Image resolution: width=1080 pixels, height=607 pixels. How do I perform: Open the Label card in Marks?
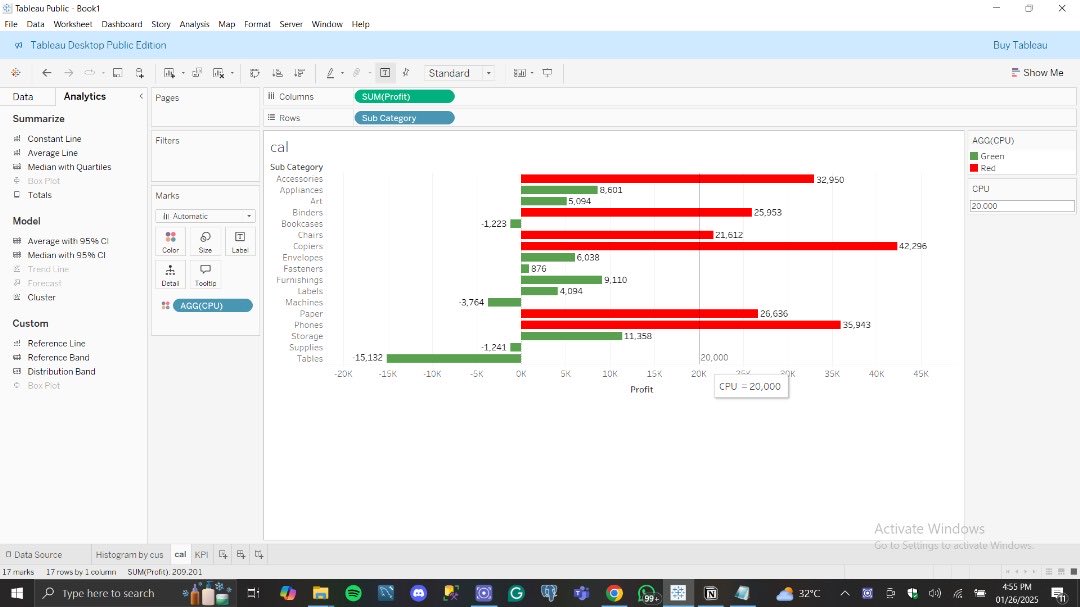click(x=240, y=242)
